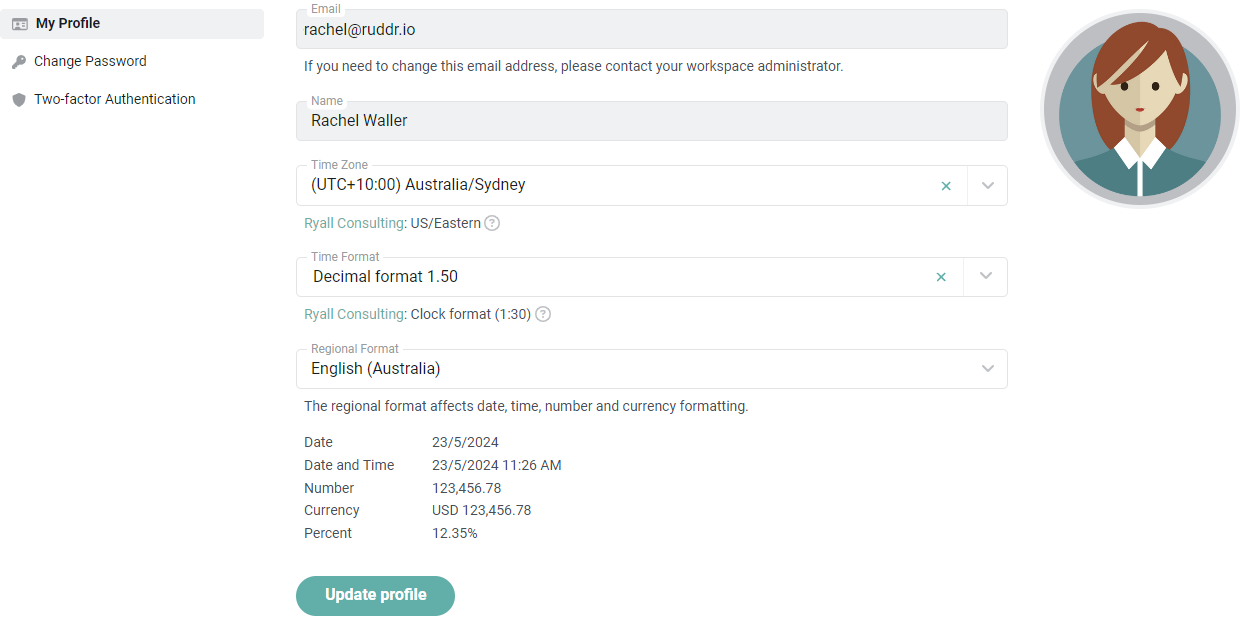
Task: Expand the Time Format dropdown arrow
Action: coord(986,277)
